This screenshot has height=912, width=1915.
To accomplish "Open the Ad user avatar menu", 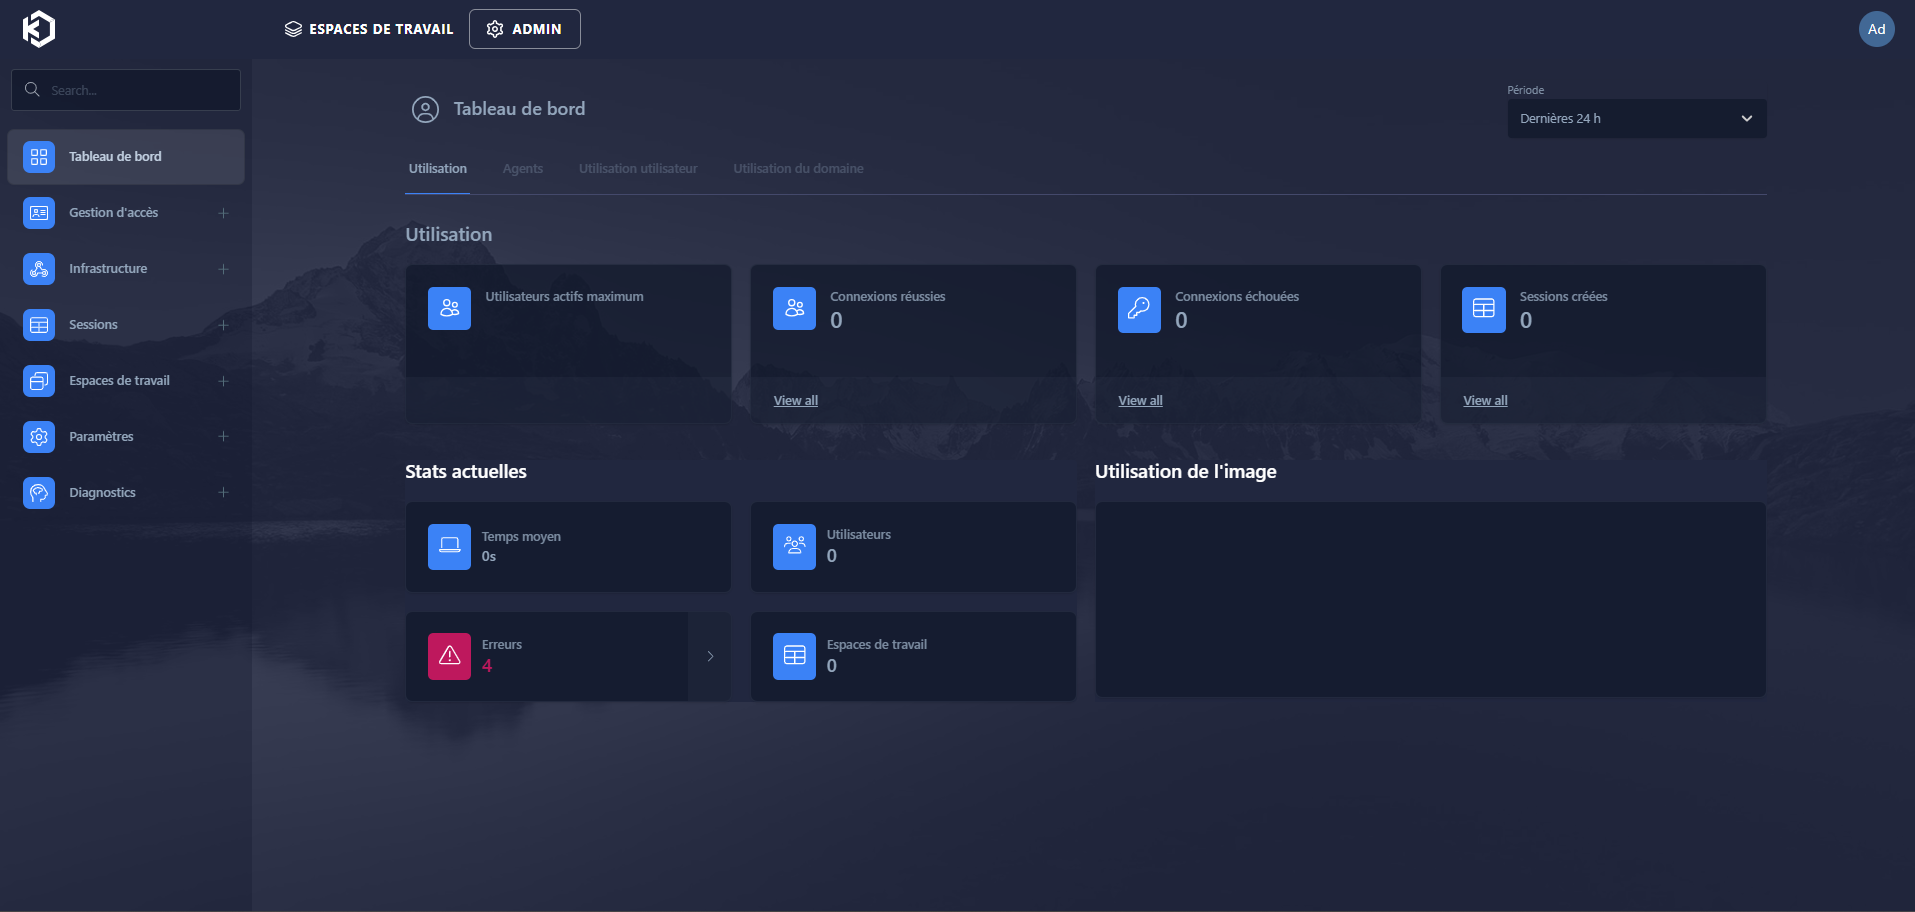I will pyautogui.click(x=1876, y=29).
